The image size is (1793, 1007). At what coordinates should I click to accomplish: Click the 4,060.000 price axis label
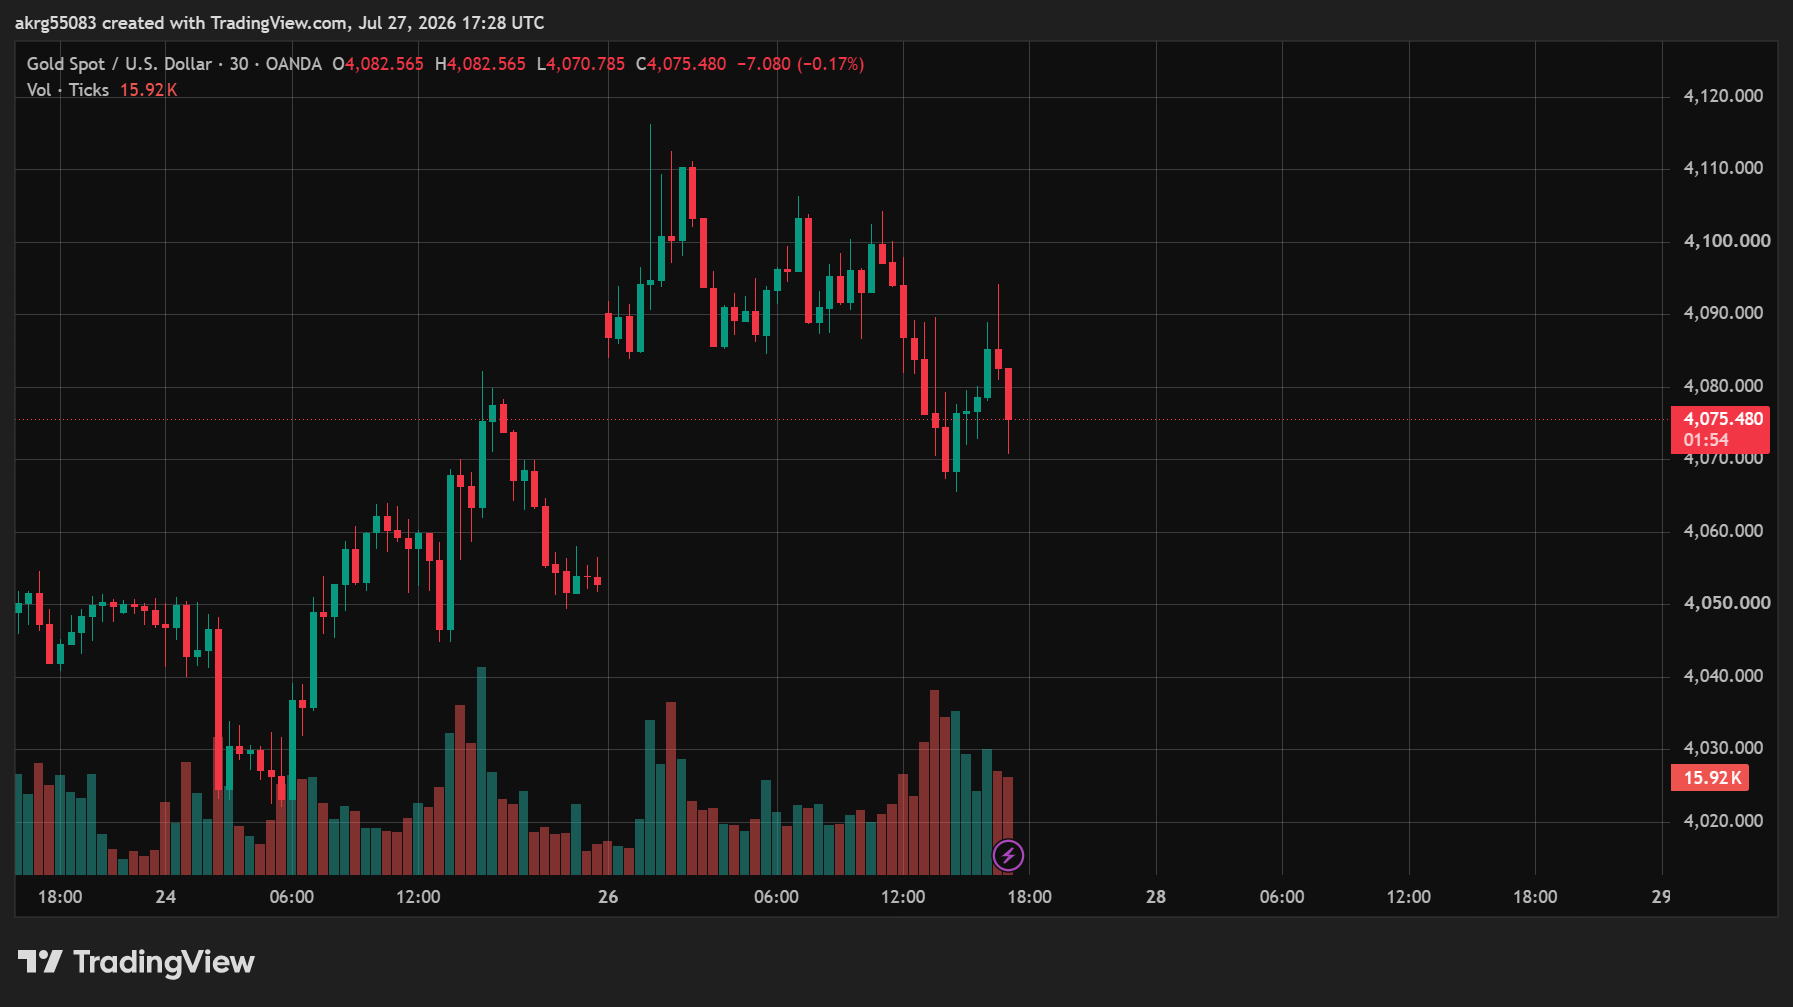click(x=1723, y=531)
